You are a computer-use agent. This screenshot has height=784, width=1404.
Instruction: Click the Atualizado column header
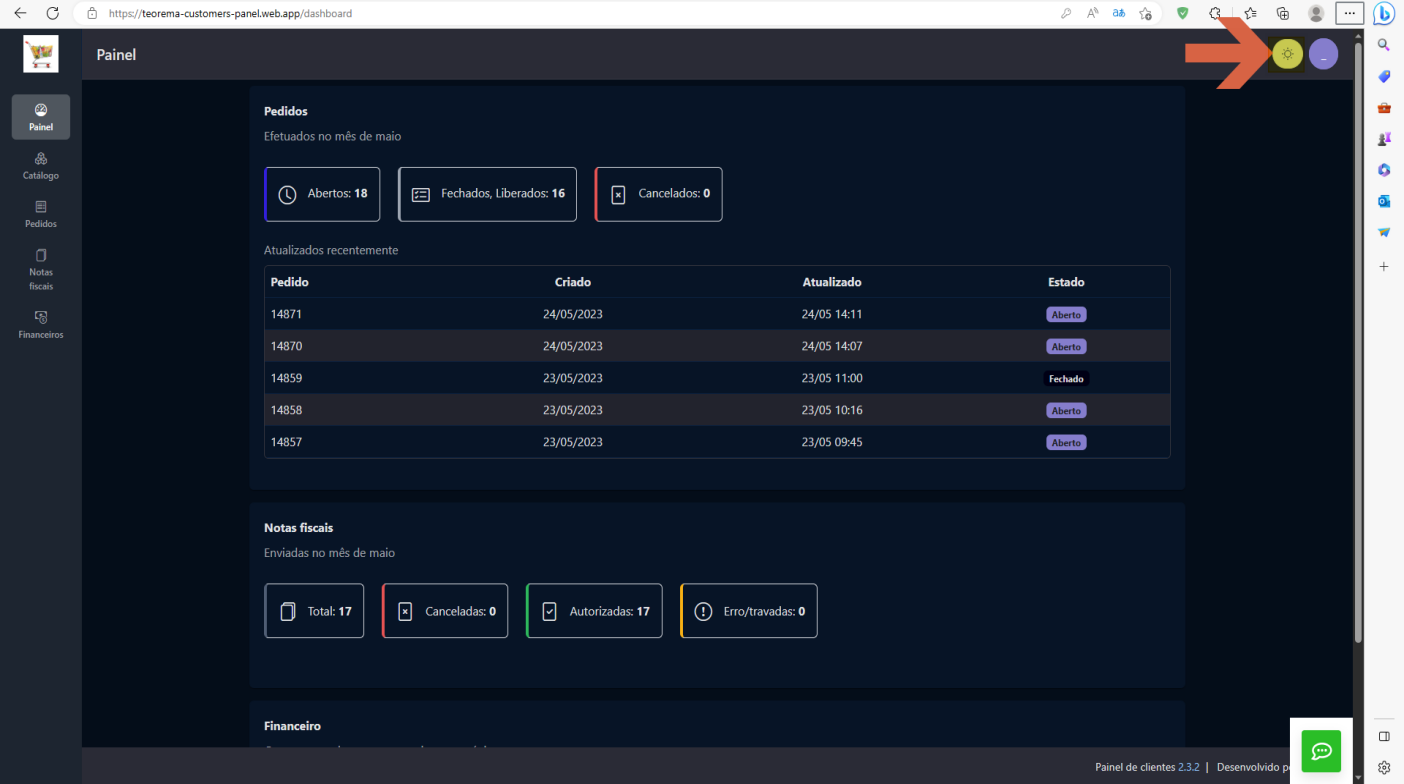tap(832, 282)
